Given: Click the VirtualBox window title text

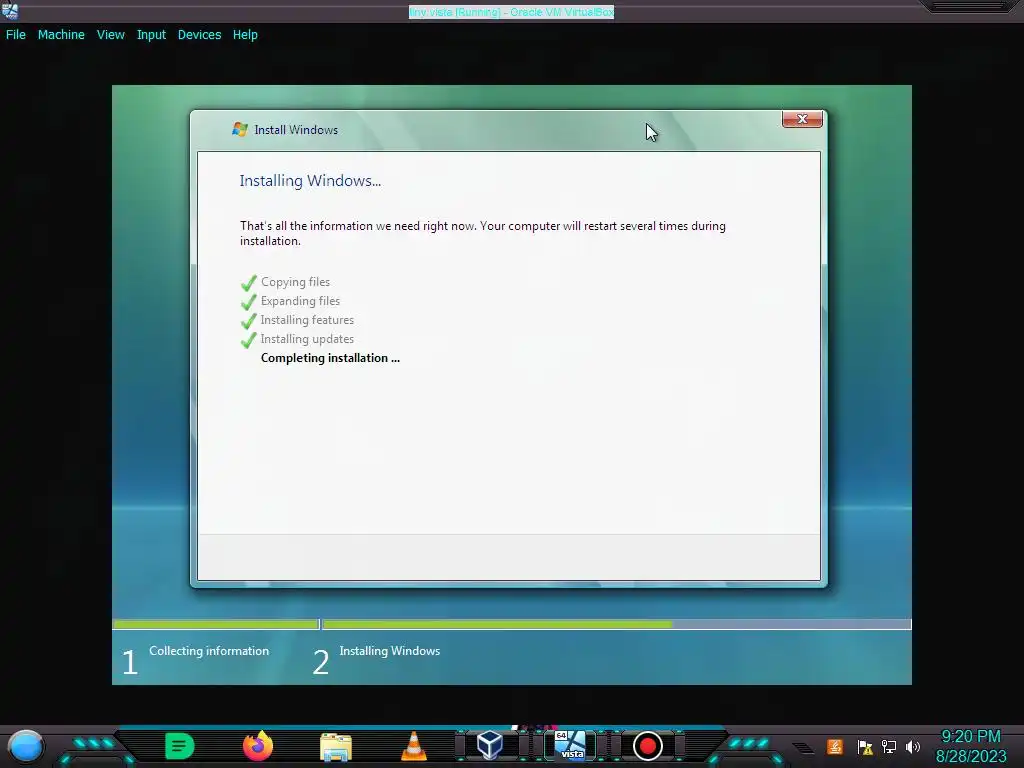Looking at the screenshot, I should [511, 12].
